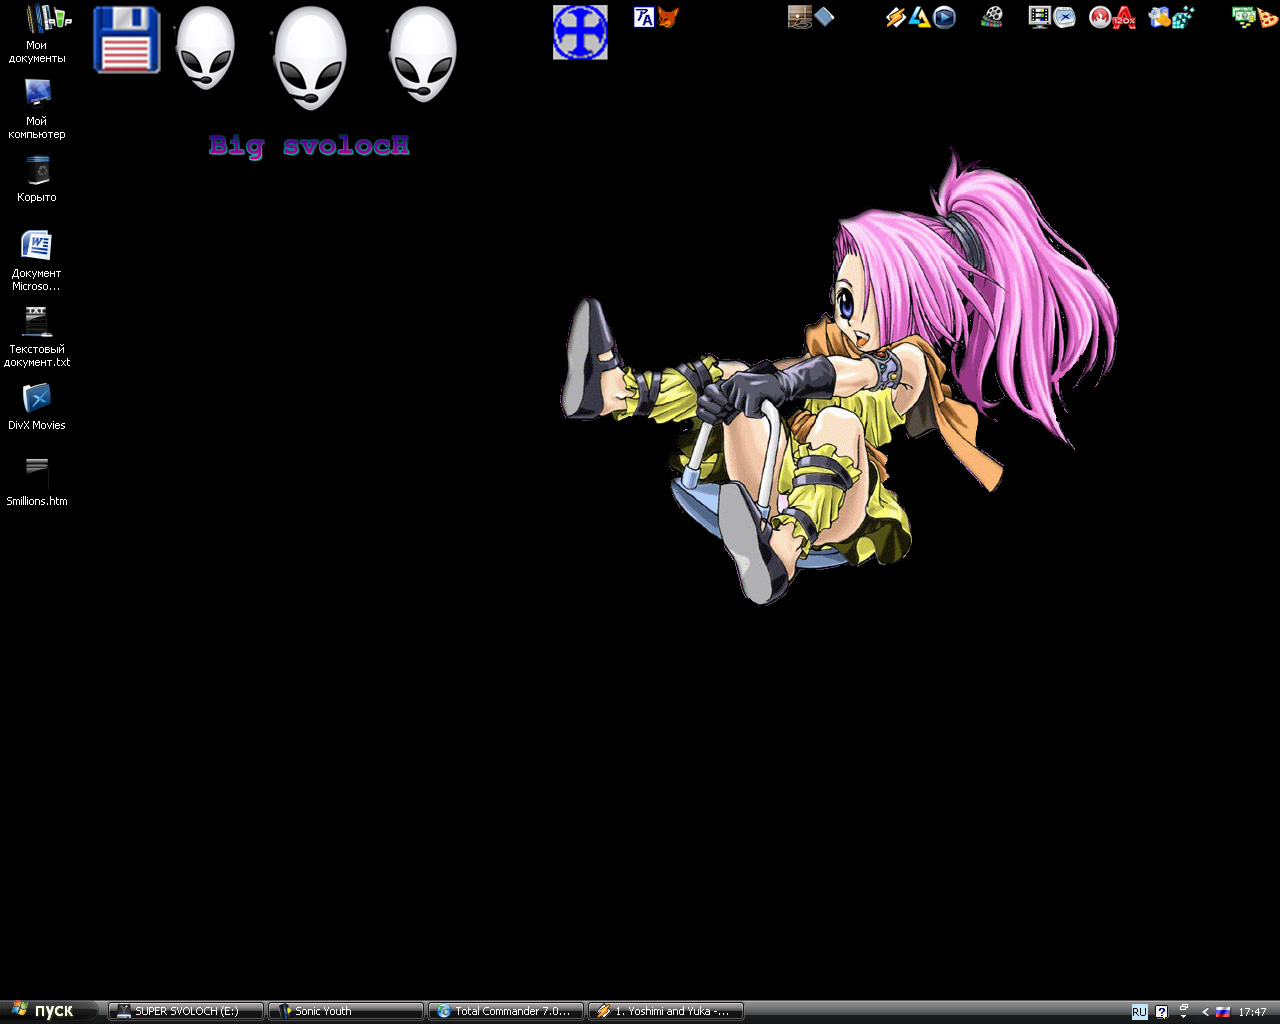1280x1024 pixels.
Task: Switch to Total Commander 7.0 taskbar button
Action: pos(506,1011)
